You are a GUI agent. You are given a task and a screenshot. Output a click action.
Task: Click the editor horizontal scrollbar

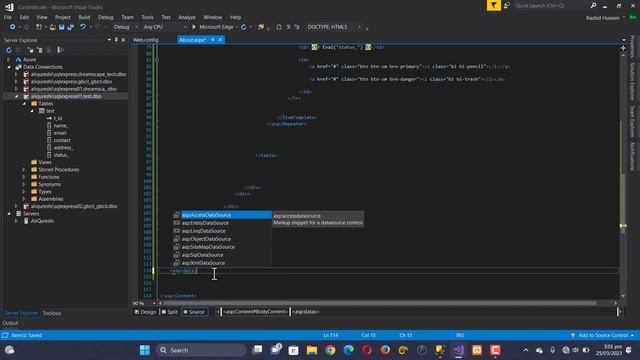380,303
